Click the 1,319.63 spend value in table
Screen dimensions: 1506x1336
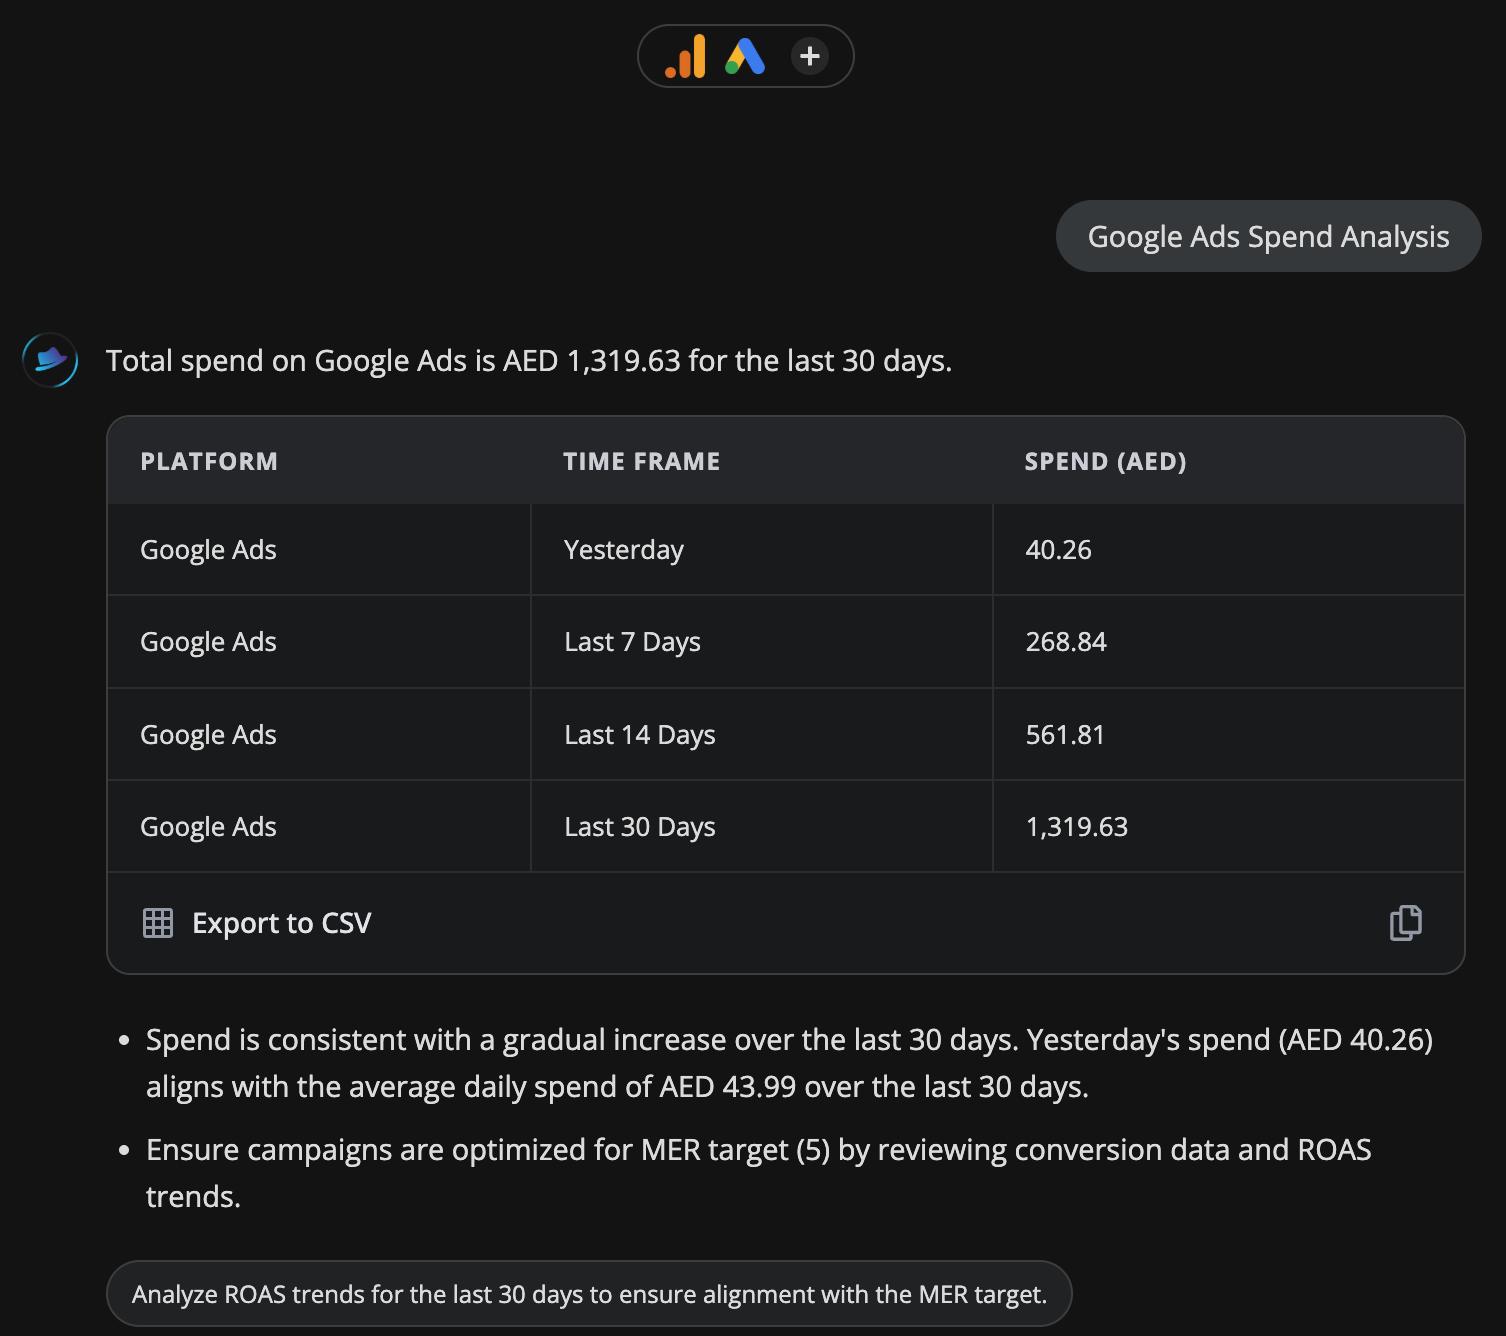(1076, 827)
